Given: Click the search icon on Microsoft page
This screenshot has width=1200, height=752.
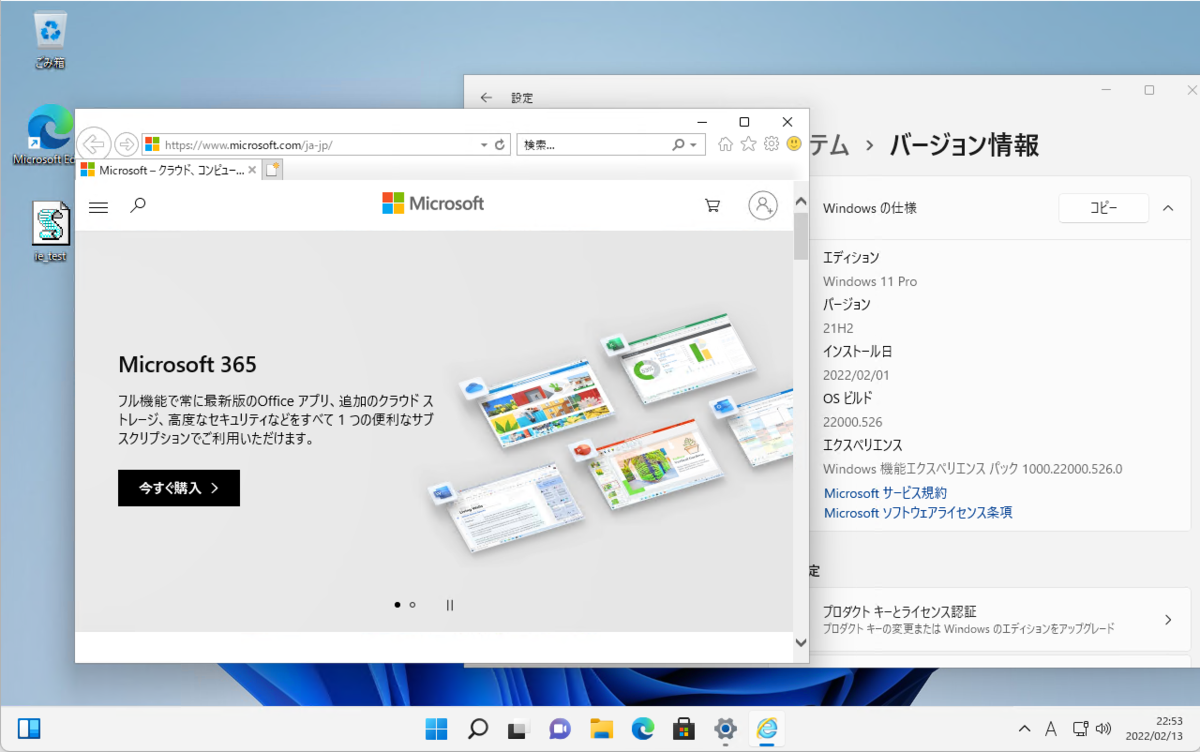Looking at the screenshot, I should (138, 206).
